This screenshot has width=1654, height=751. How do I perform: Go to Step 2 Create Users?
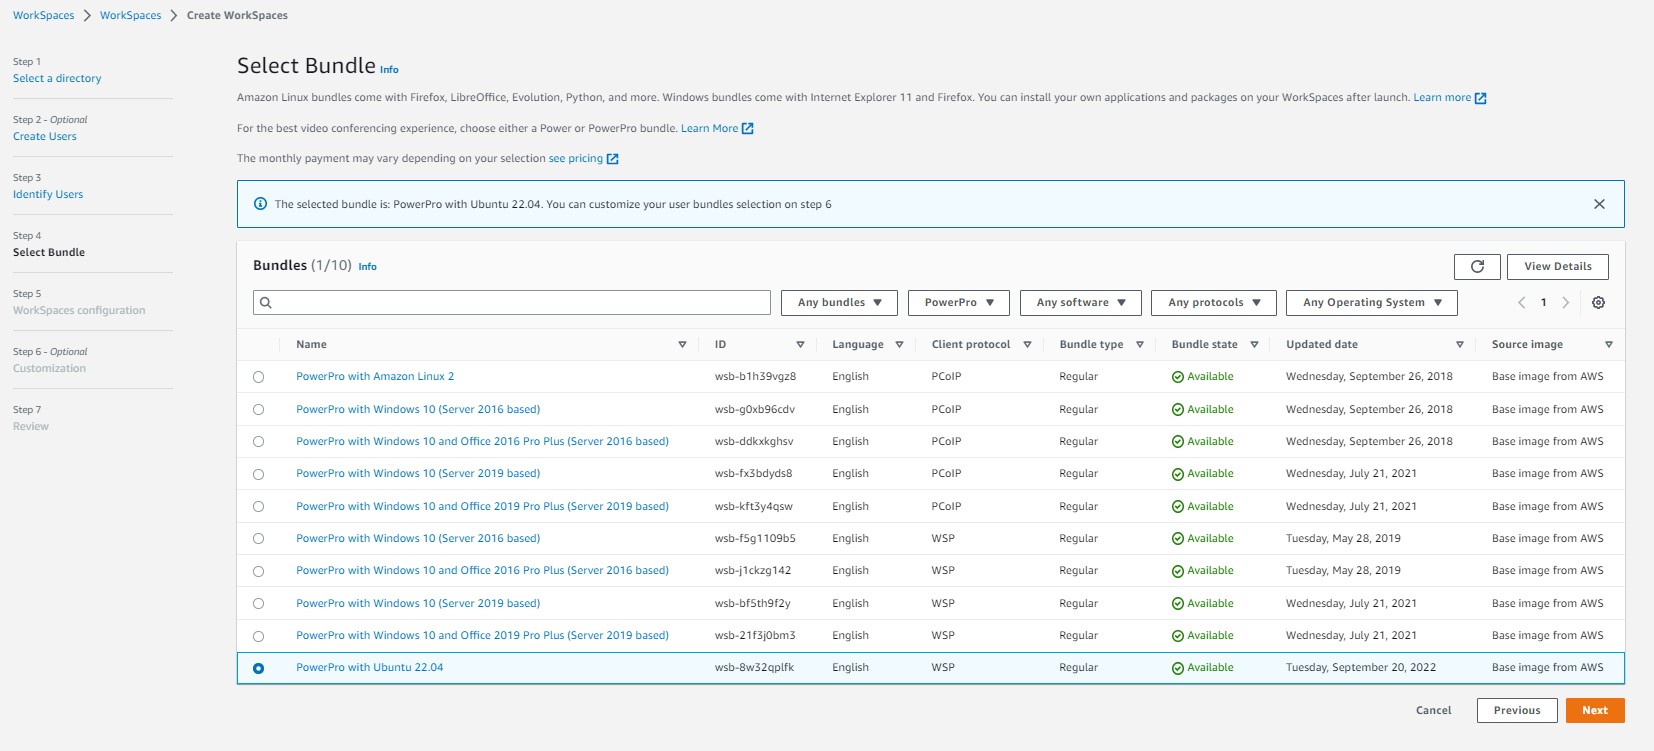pos(45,136)
